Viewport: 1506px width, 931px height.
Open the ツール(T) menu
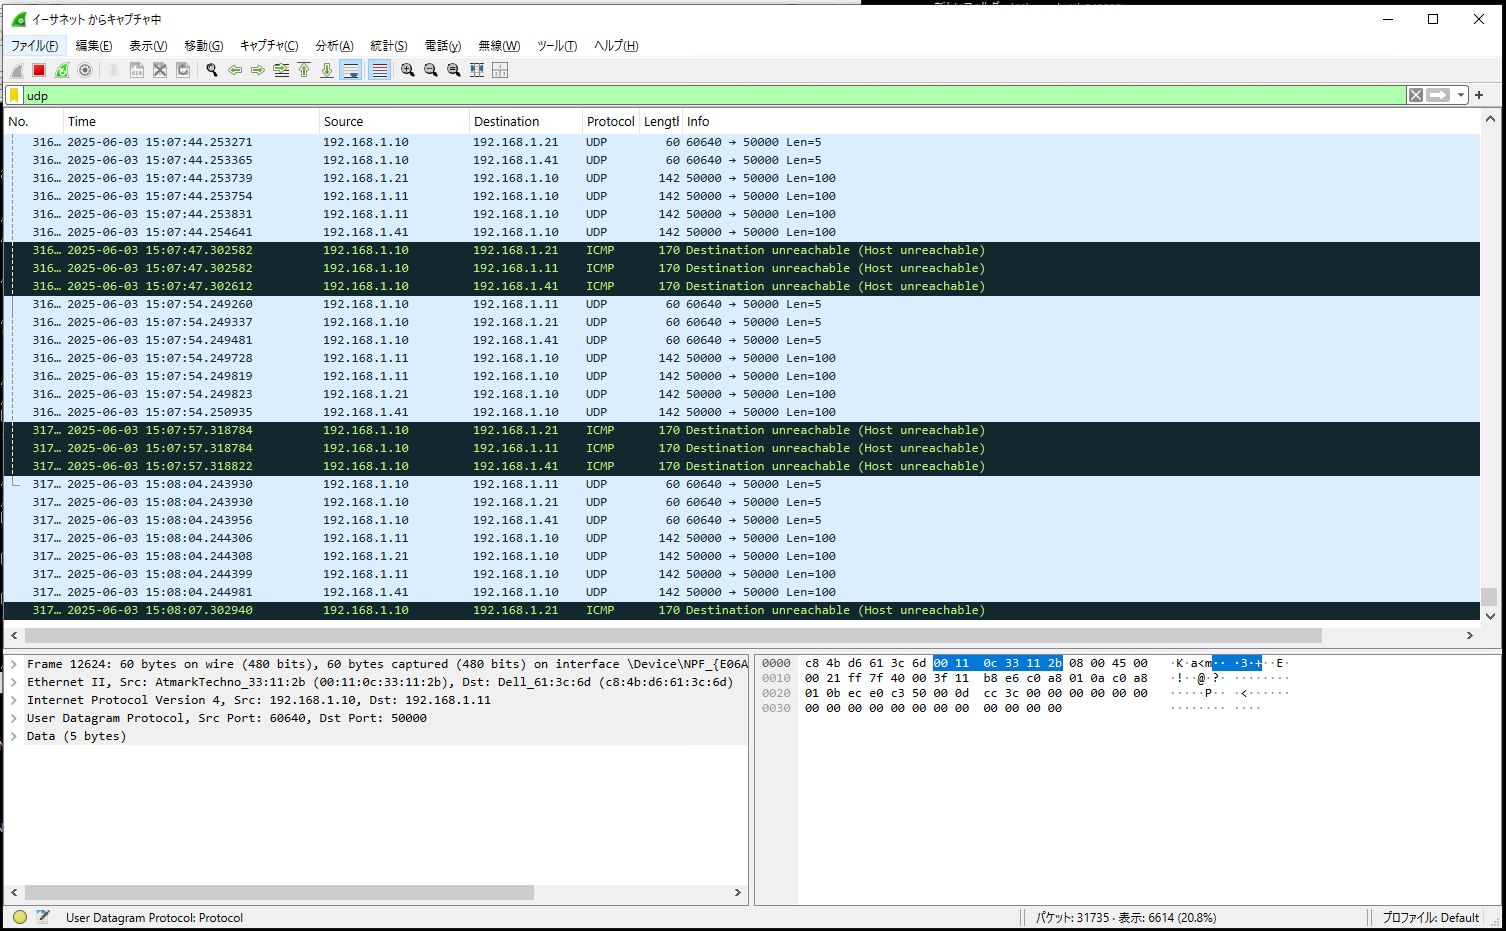point(557,46)
